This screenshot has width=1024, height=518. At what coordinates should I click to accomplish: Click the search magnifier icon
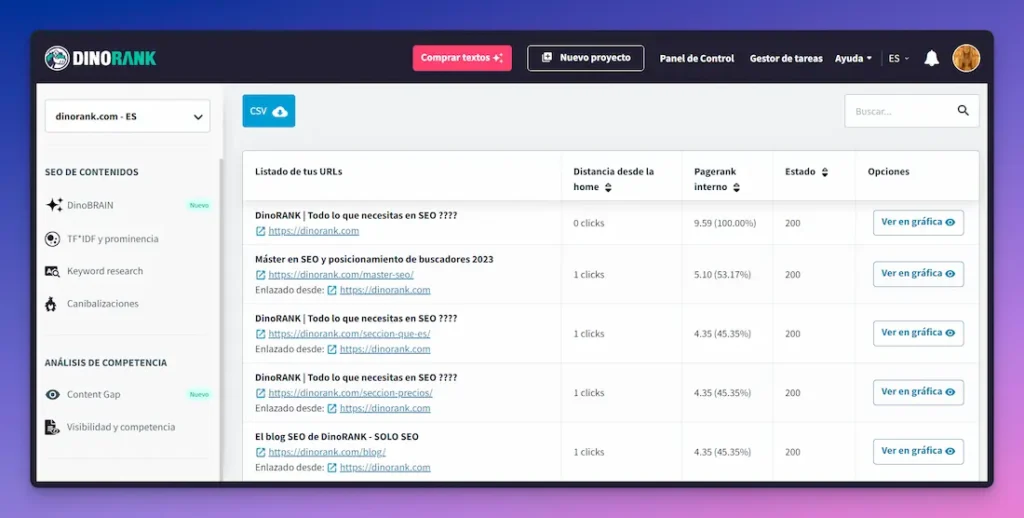point(963,110)
